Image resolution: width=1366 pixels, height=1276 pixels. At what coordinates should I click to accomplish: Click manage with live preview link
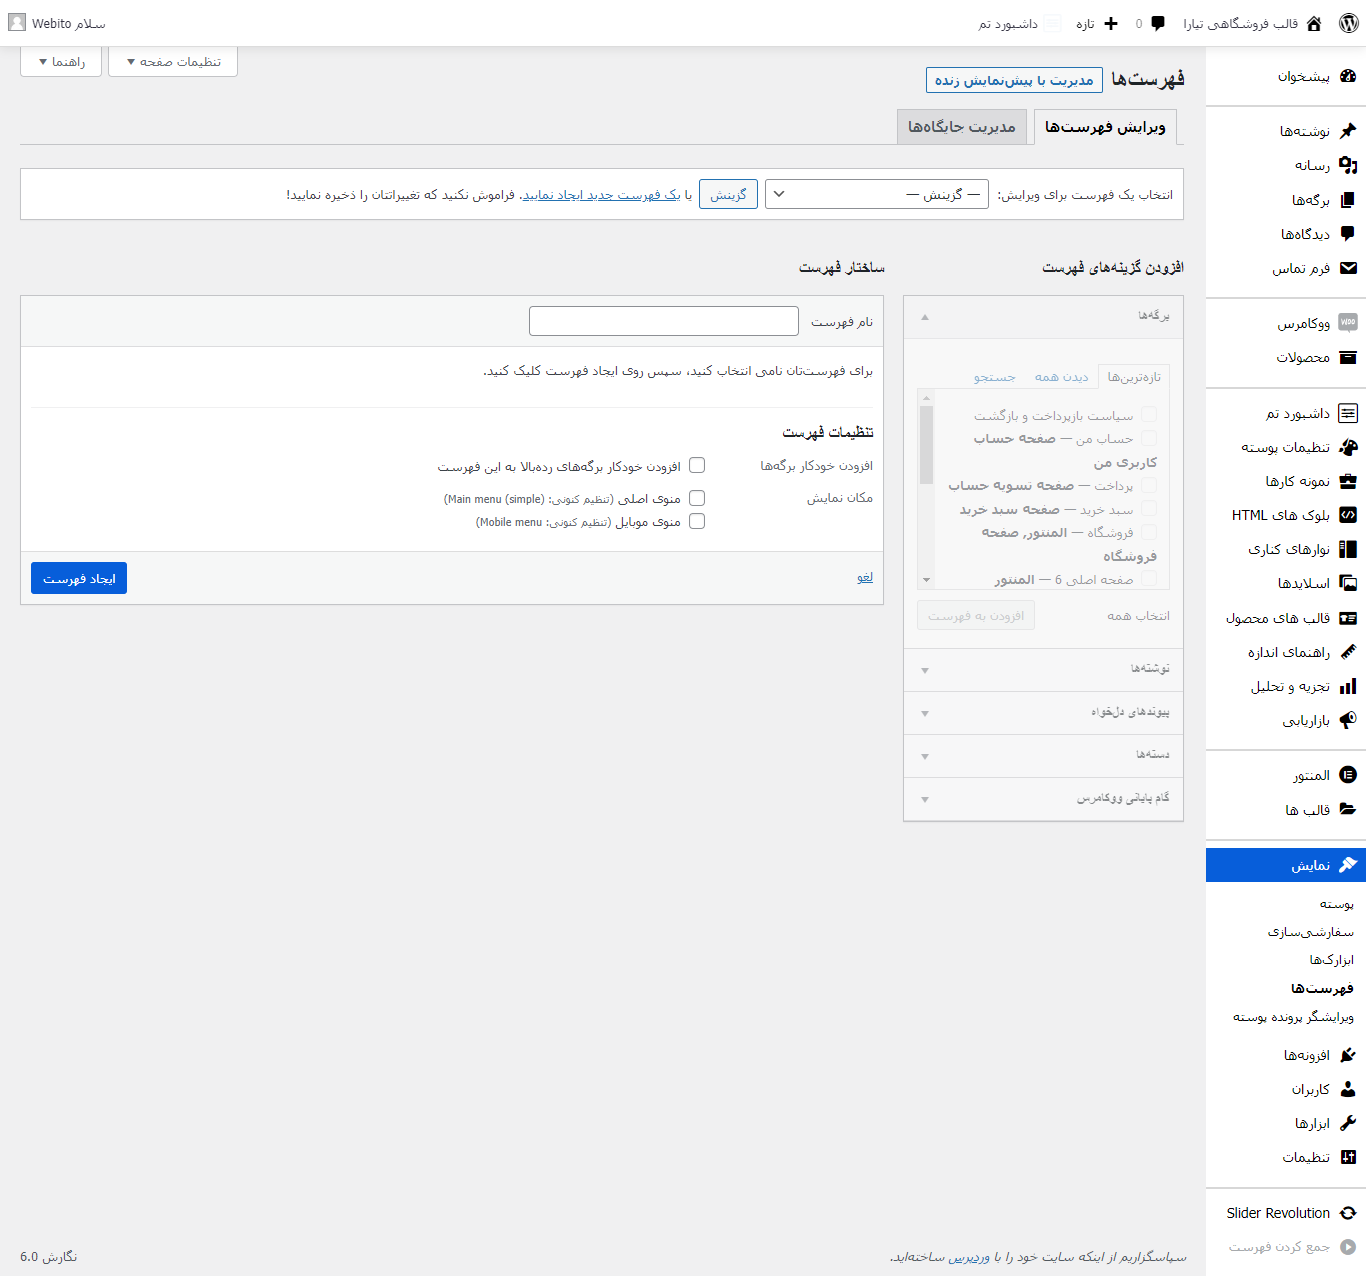coord(1014,80)
